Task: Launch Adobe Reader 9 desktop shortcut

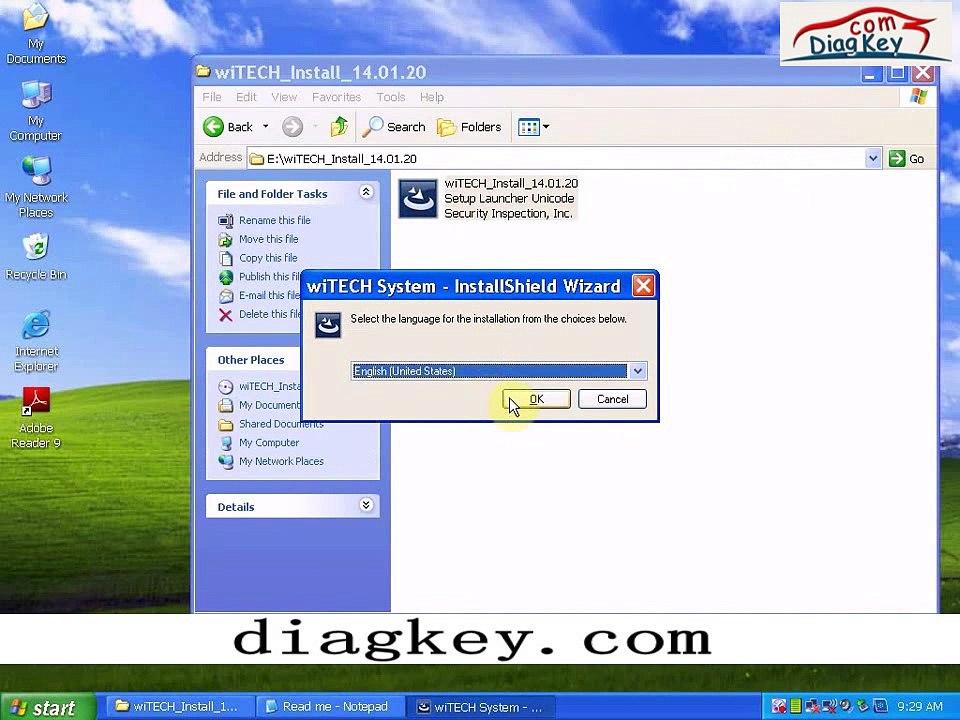Action: [36, 418]
